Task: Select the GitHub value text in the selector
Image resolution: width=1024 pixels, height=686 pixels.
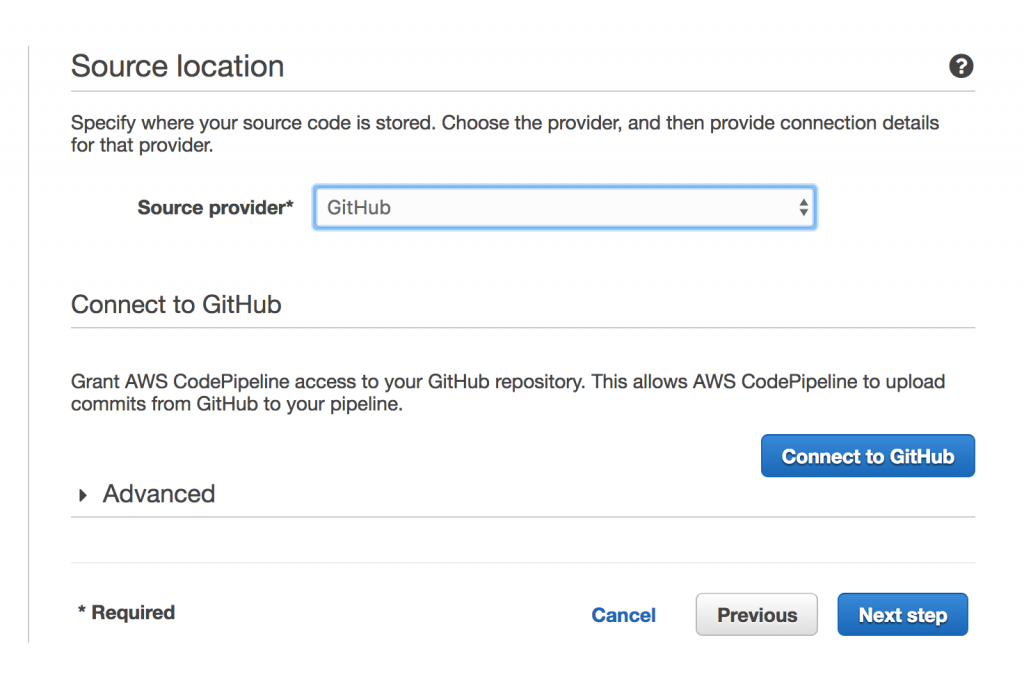Action: (359, 208)
